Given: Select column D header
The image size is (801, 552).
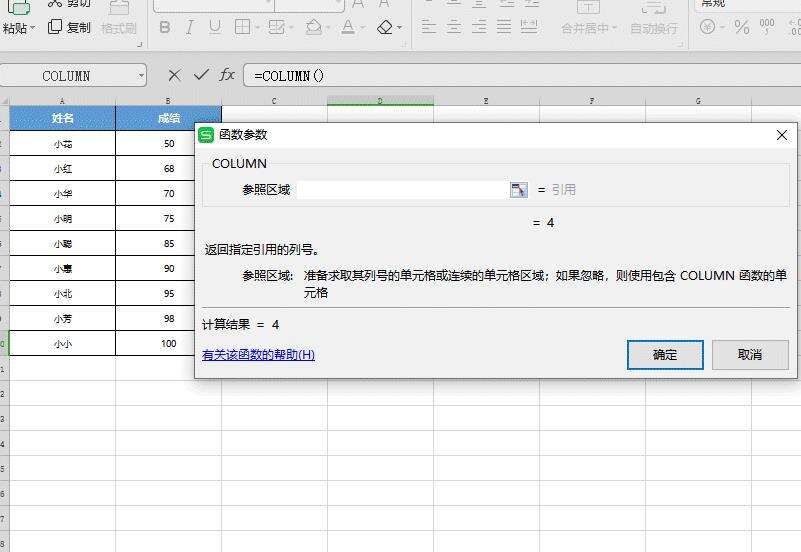Looking at the screenshot, I should pyautogui.click(x=380, y=100).
